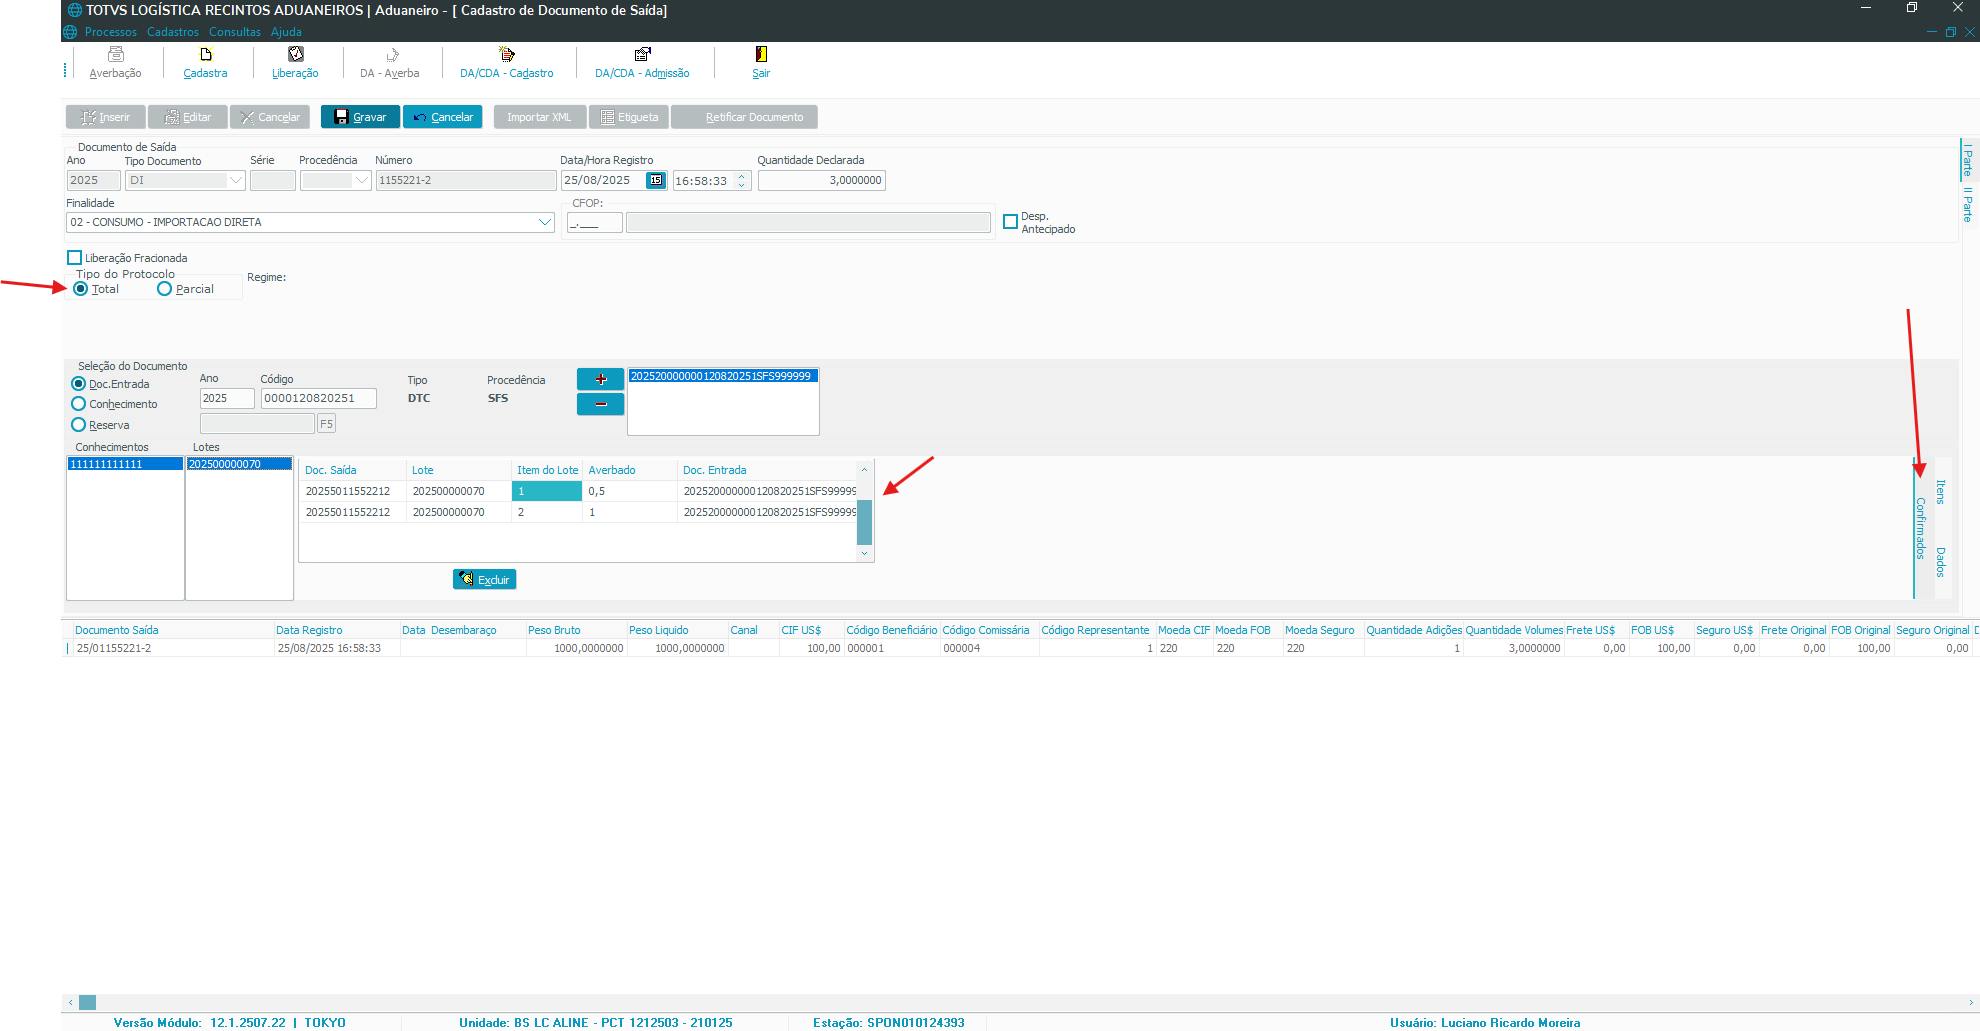The width and height of the screenshot is (1980, 1031).
Task: Select the Reserva radio button
Action: coord(78,425)
